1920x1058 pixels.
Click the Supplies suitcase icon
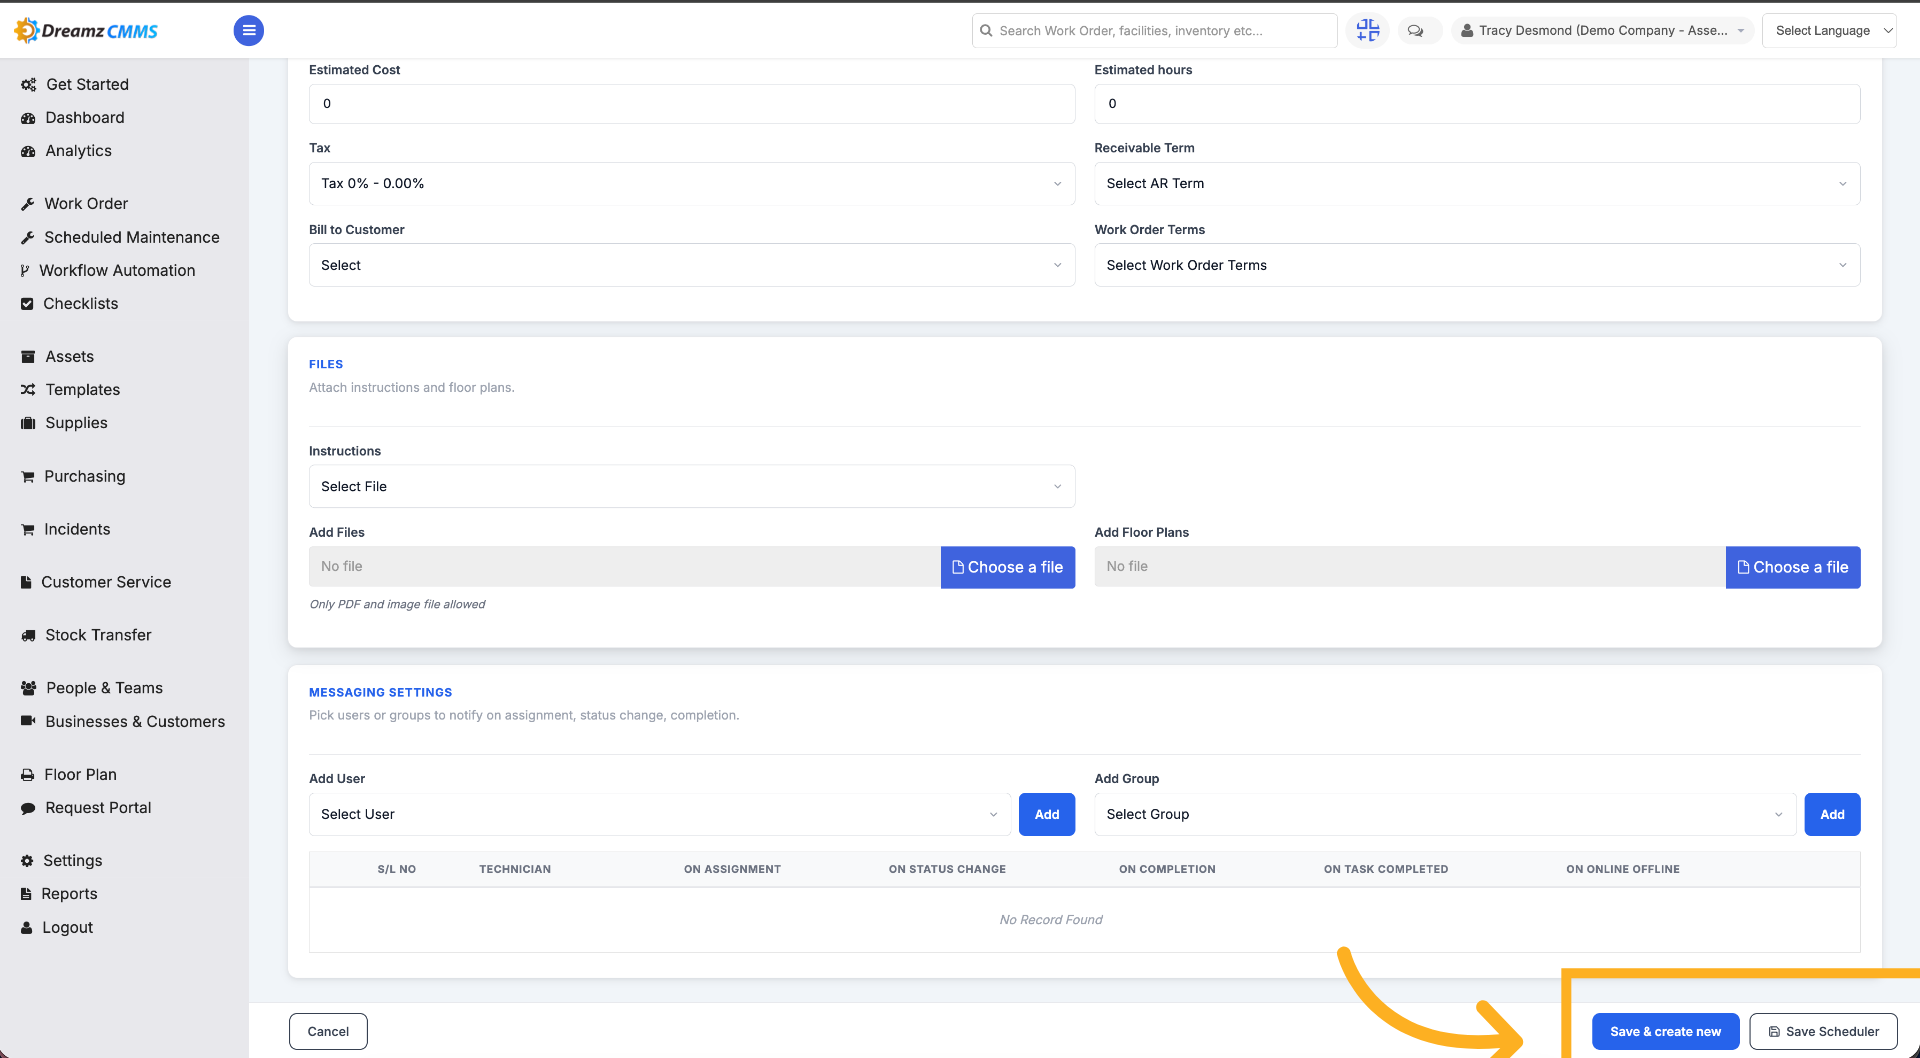pos(28,423)
